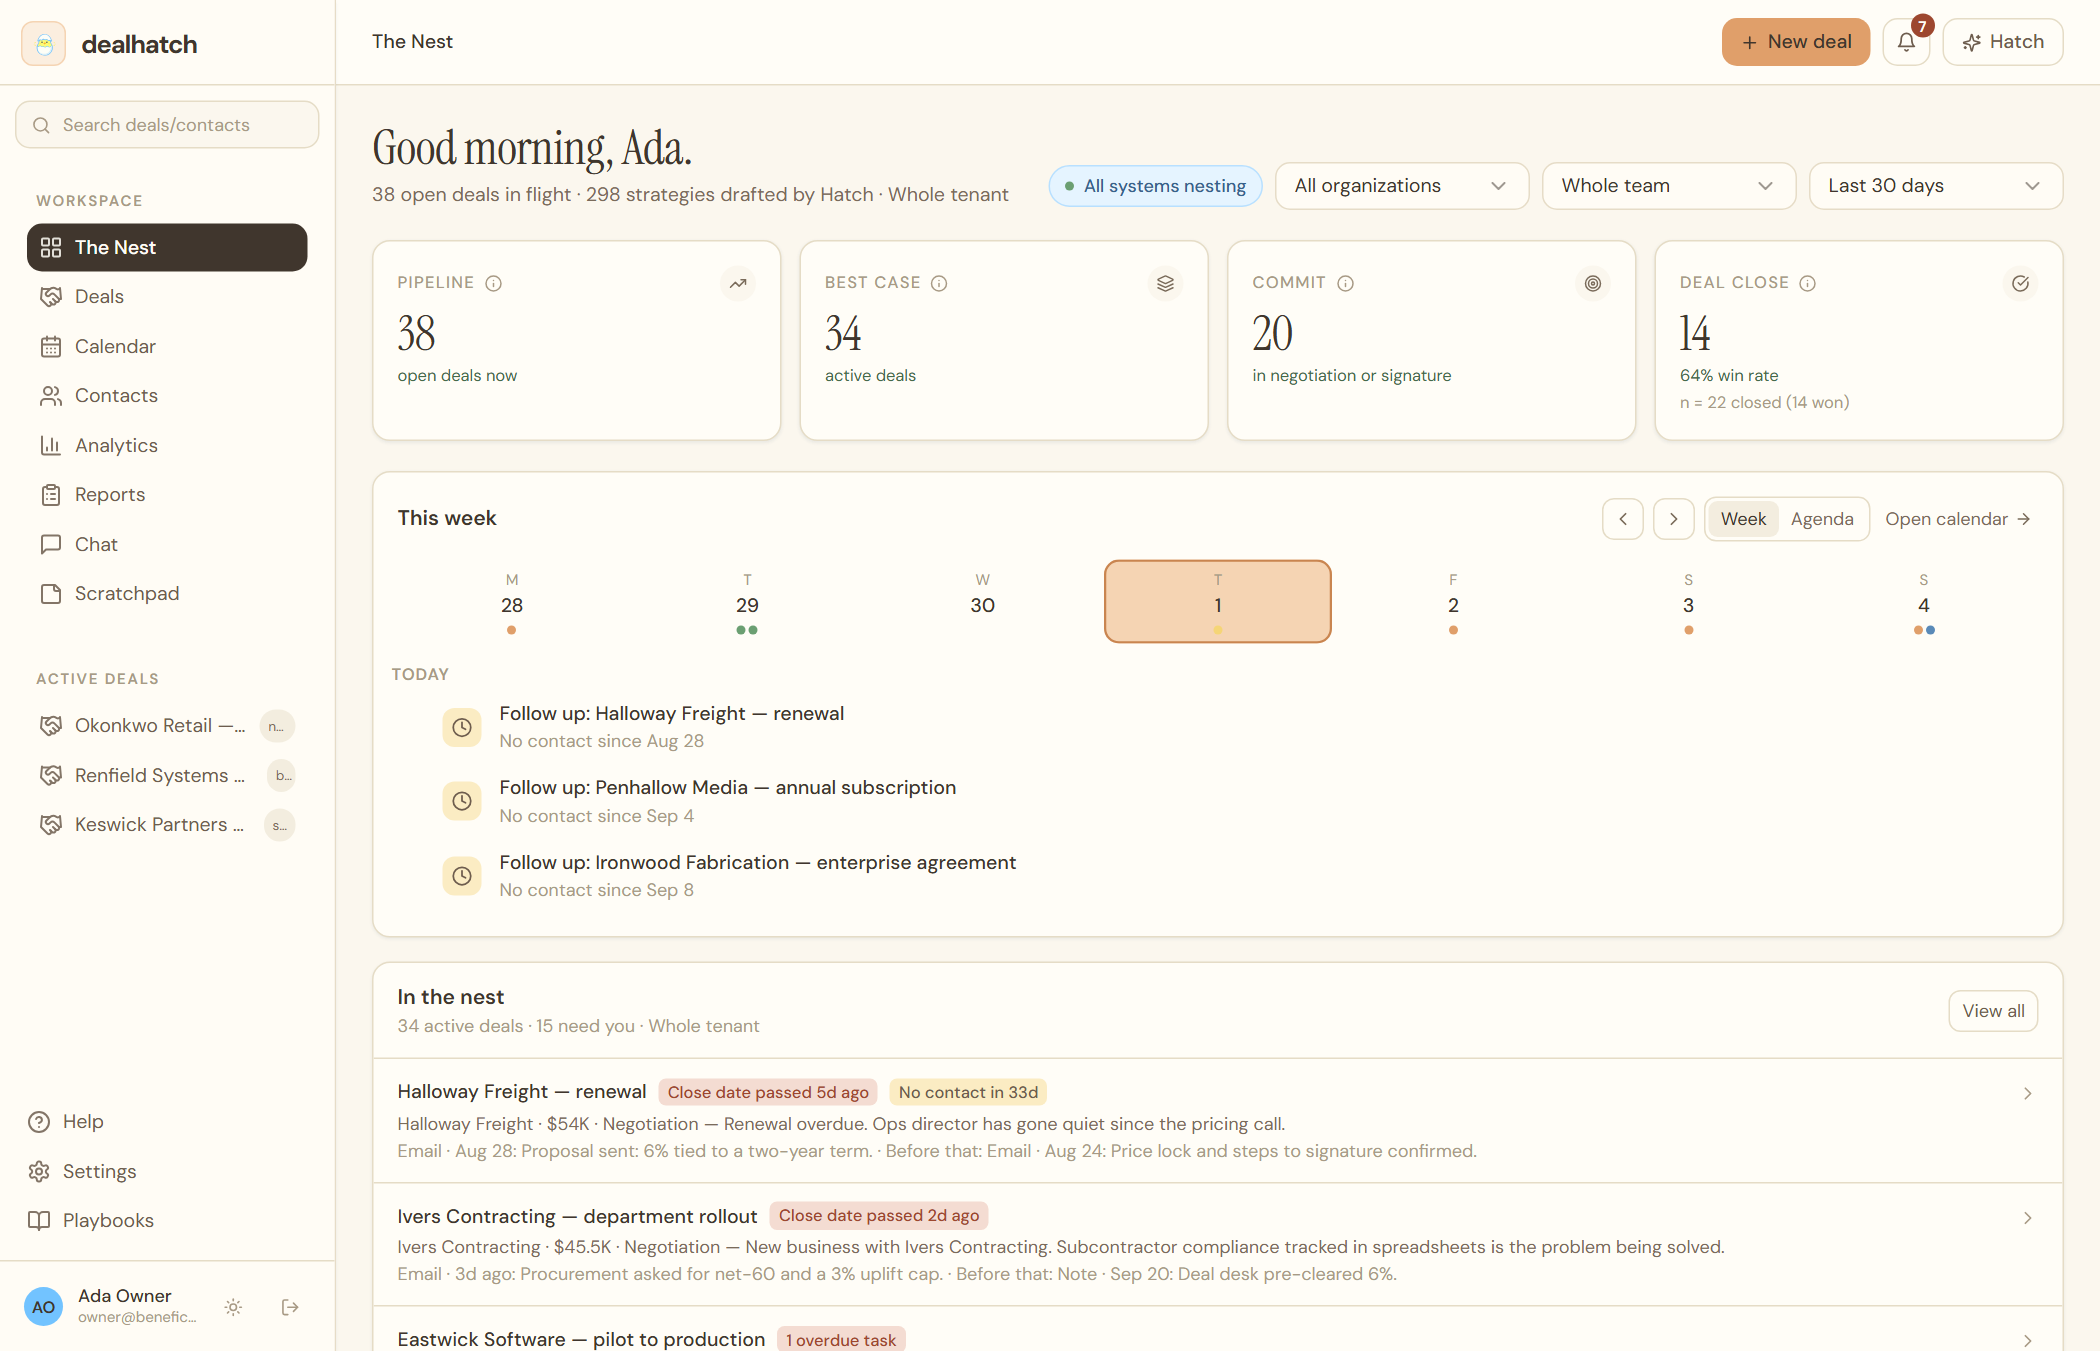
Task: Open Okonkwo Retail active deal
Action: click(167, 726)
